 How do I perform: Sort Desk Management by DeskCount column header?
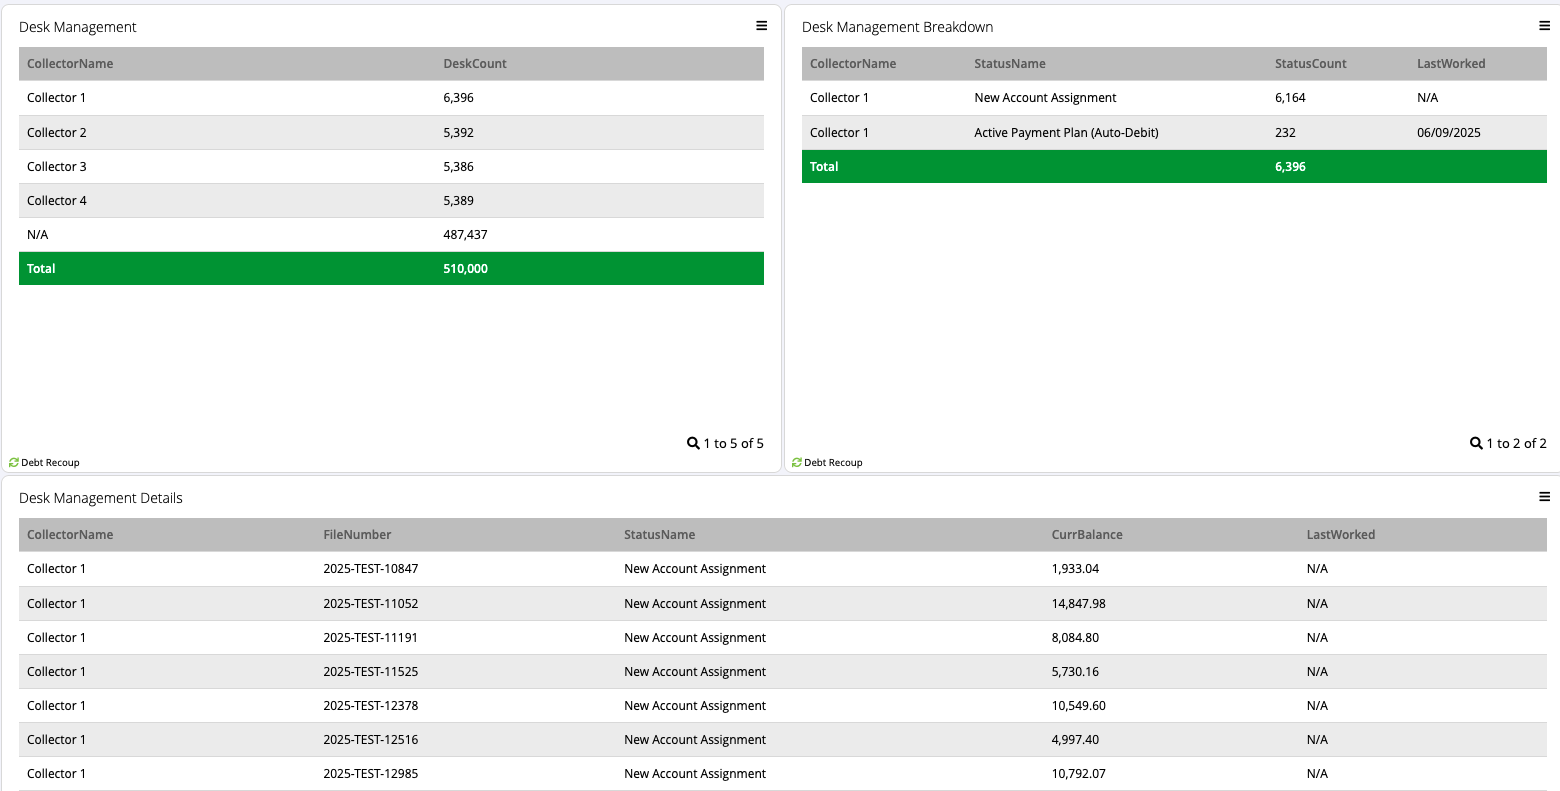coord(475,64)
